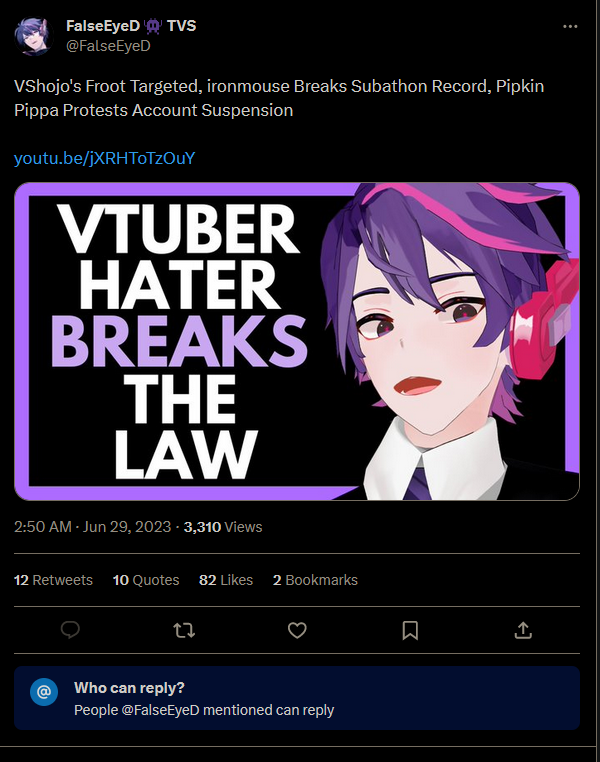Click the FalseEyeD TVS display name
This screenshot has width=600, height=762.
point(131,25)
